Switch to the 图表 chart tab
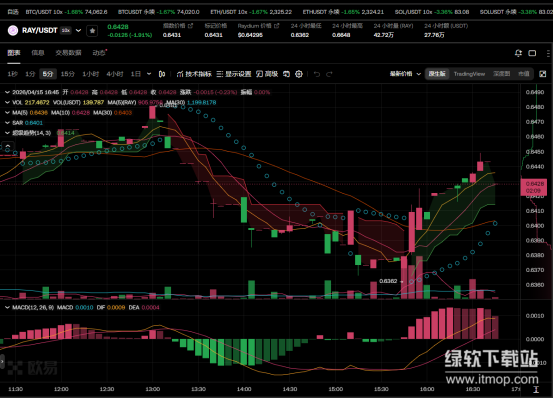The image size is (553, 399). pyautogui.click(x=14, y=53)
